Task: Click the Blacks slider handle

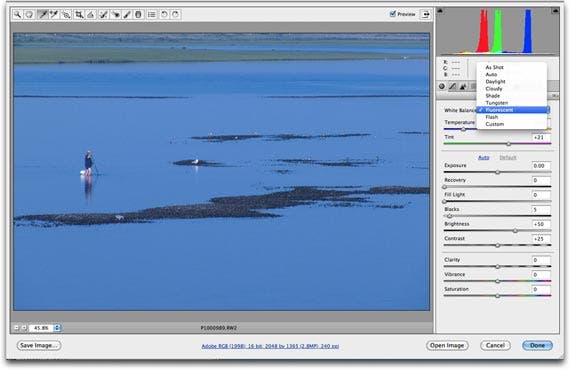Action: tap(450, 216)
